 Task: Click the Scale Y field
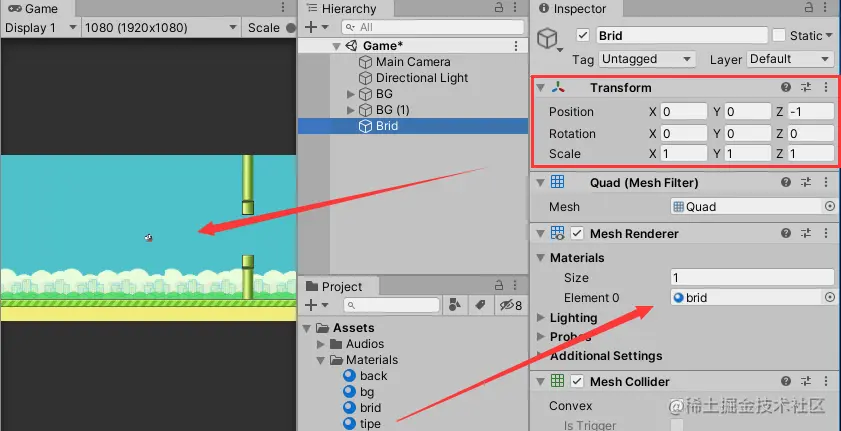click(x=748, y=154)
